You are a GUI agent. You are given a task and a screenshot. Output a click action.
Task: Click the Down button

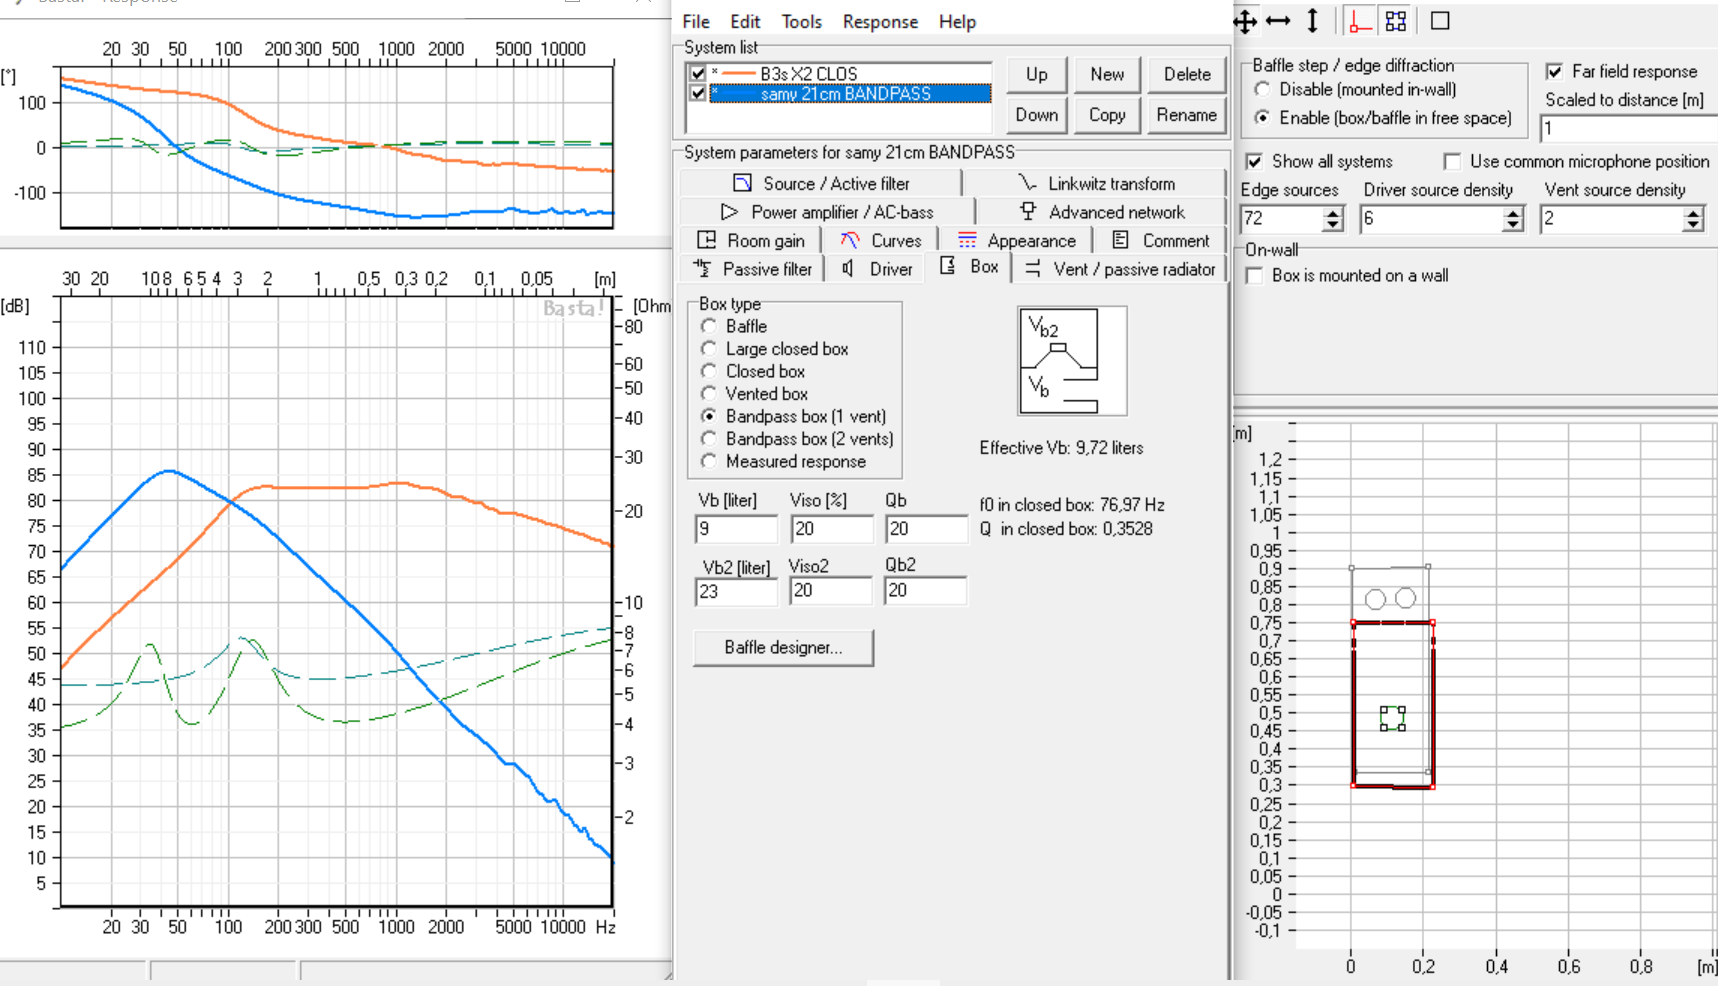(1037, 115)
